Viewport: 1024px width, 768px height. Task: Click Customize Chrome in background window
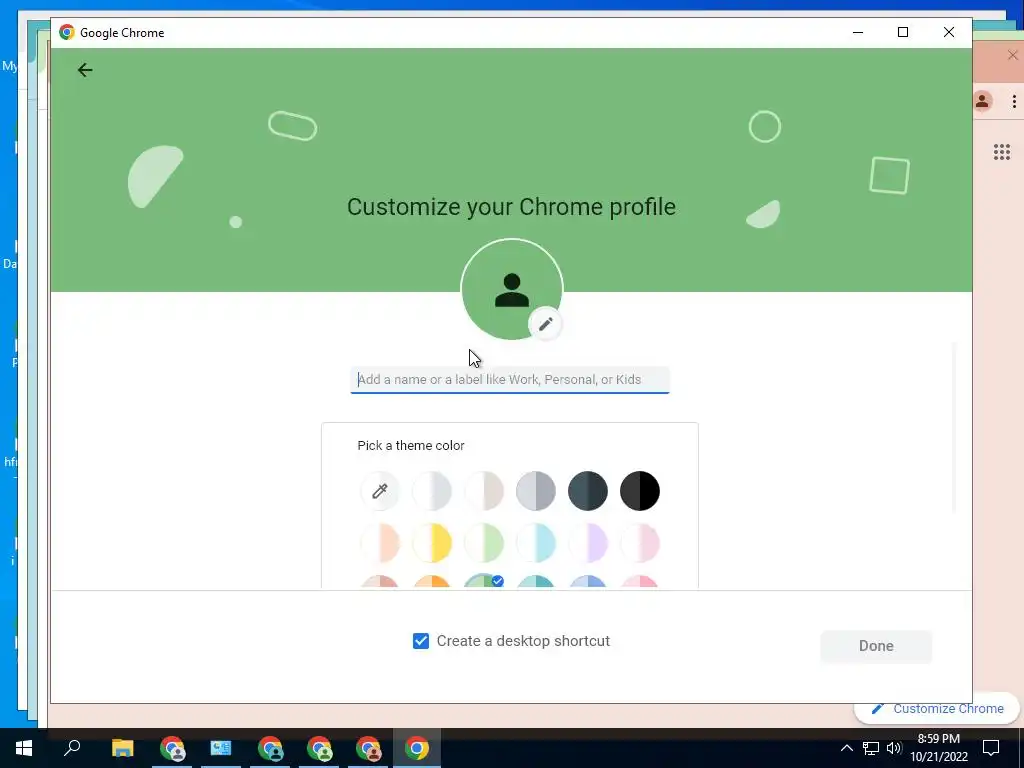pos(938,709)
